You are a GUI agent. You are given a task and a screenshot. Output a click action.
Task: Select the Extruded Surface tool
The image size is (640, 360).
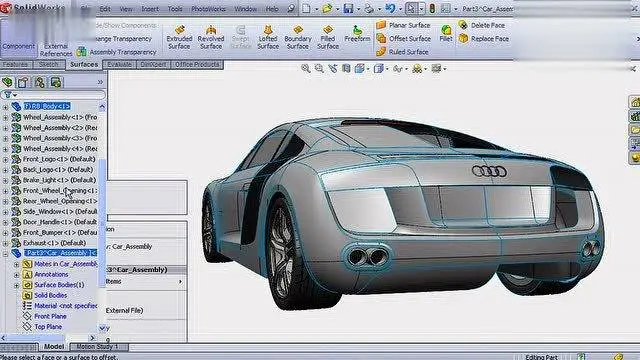pyautogui.click(x=179, y=38)
